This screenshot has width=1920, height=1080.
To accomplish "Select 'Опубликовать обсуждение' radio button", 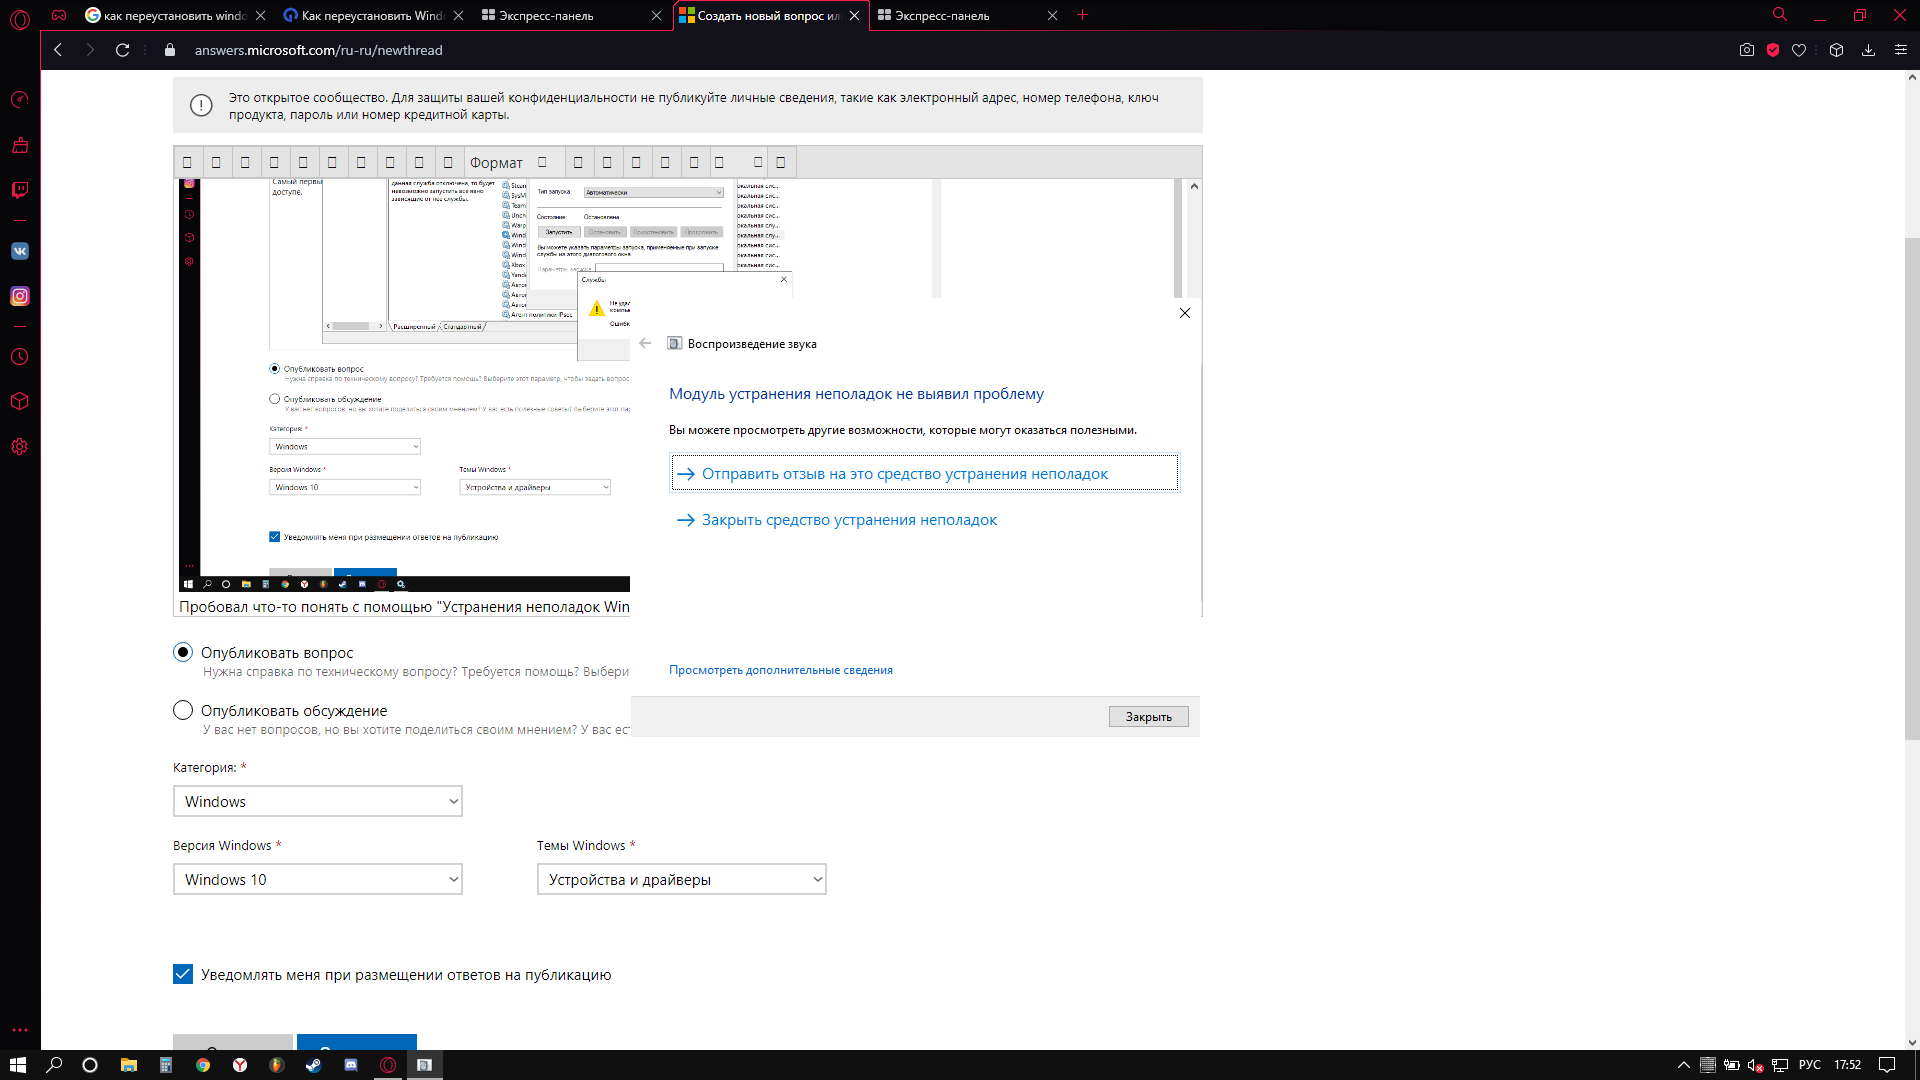I will [x=183, y=710].
